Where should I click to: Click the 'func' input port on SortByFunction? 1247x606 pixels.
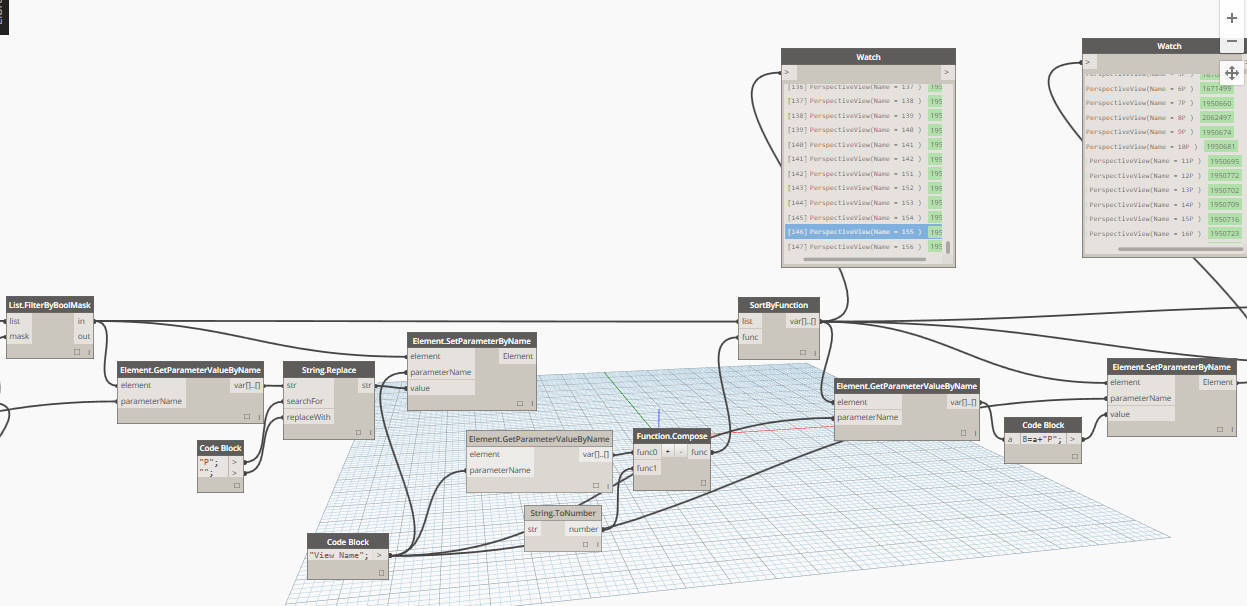pyautogui.click(x=749, y=337)
